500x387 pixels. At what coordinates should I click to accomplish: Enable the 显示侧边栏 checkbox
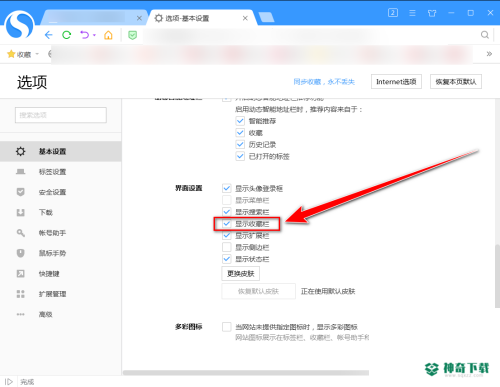227,247
